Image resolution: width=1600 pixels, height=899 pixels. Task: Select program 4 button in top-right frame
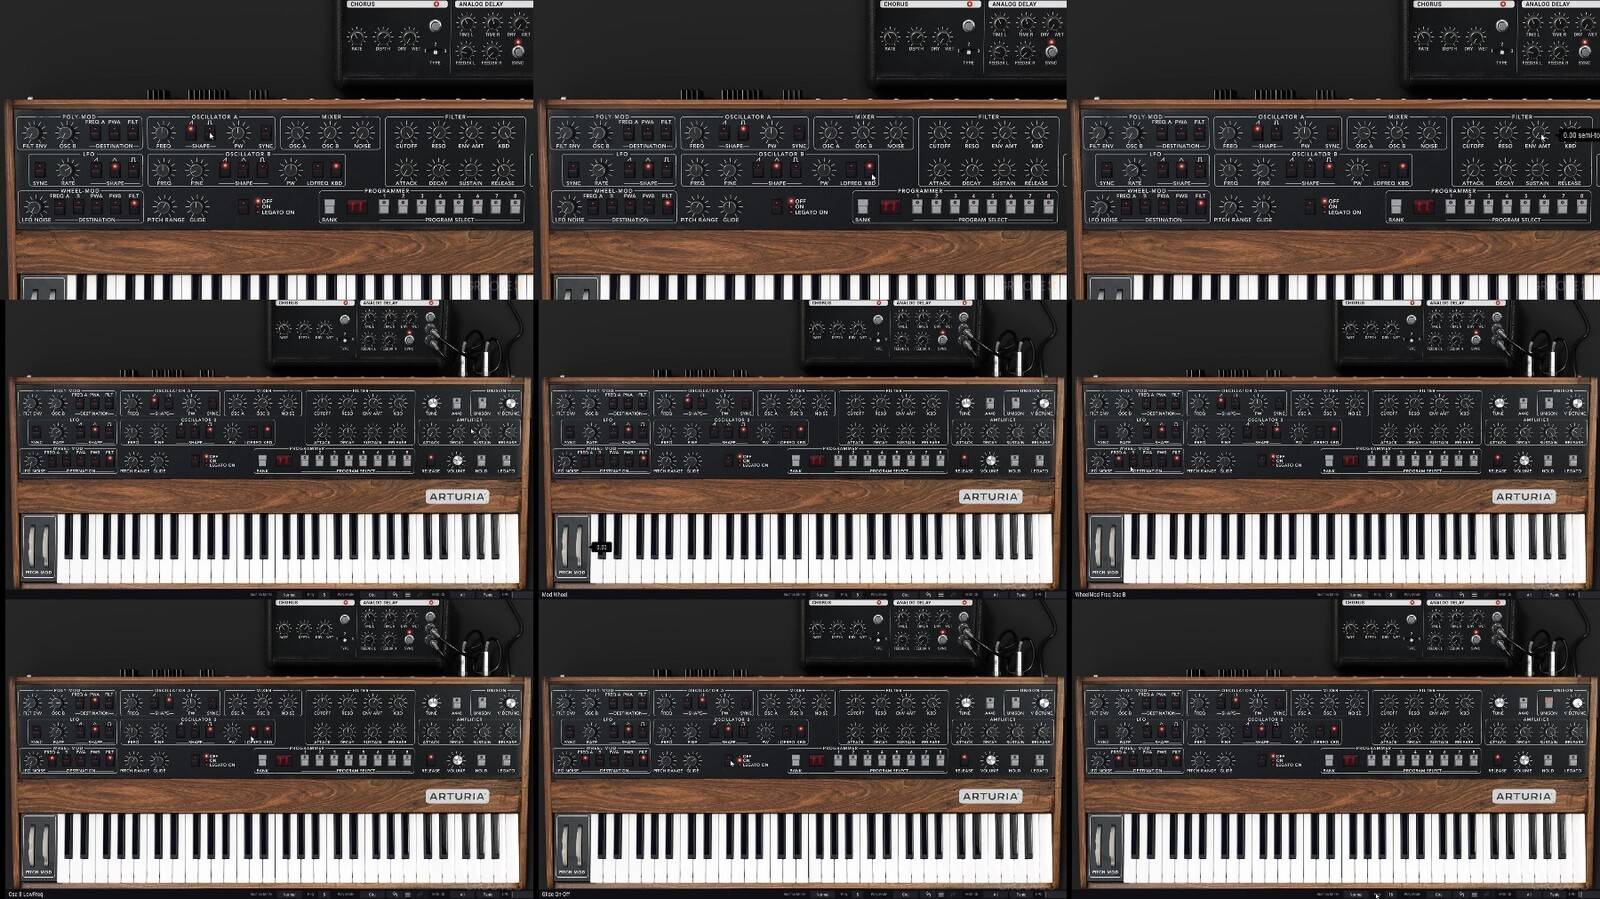pos(1505,206)
